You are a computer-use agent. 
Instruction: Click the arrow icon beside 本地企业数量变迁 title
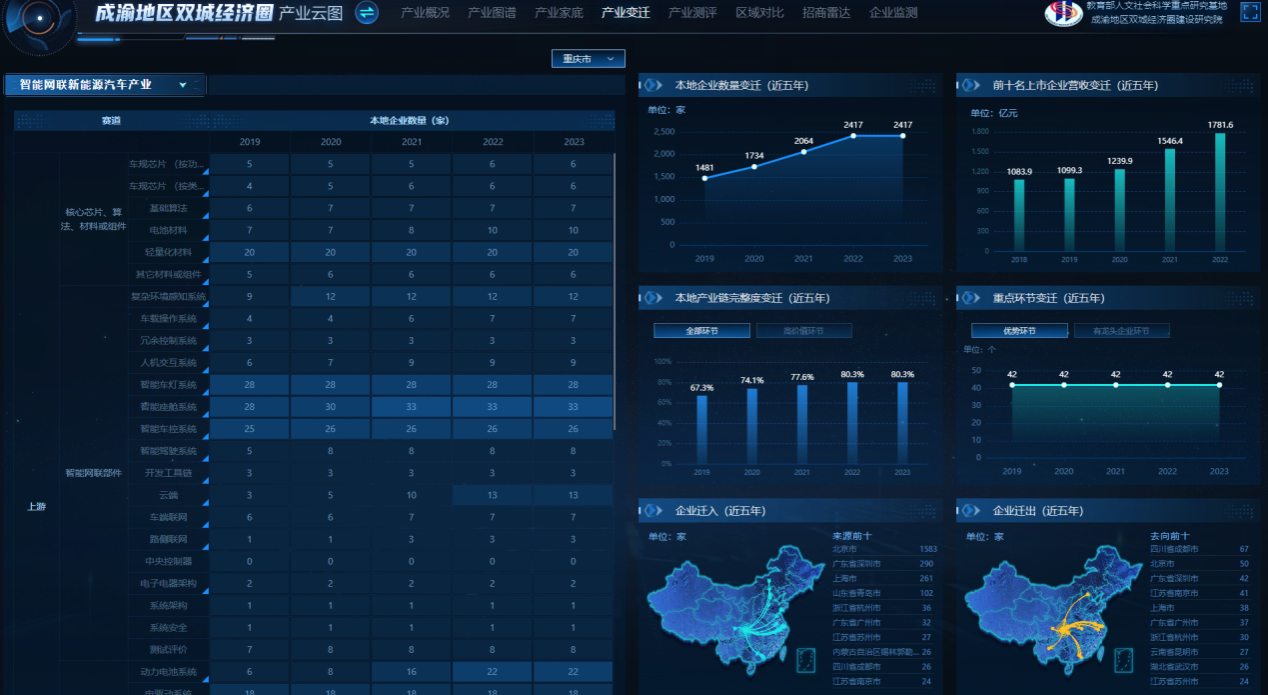click(x=654, y=85)
